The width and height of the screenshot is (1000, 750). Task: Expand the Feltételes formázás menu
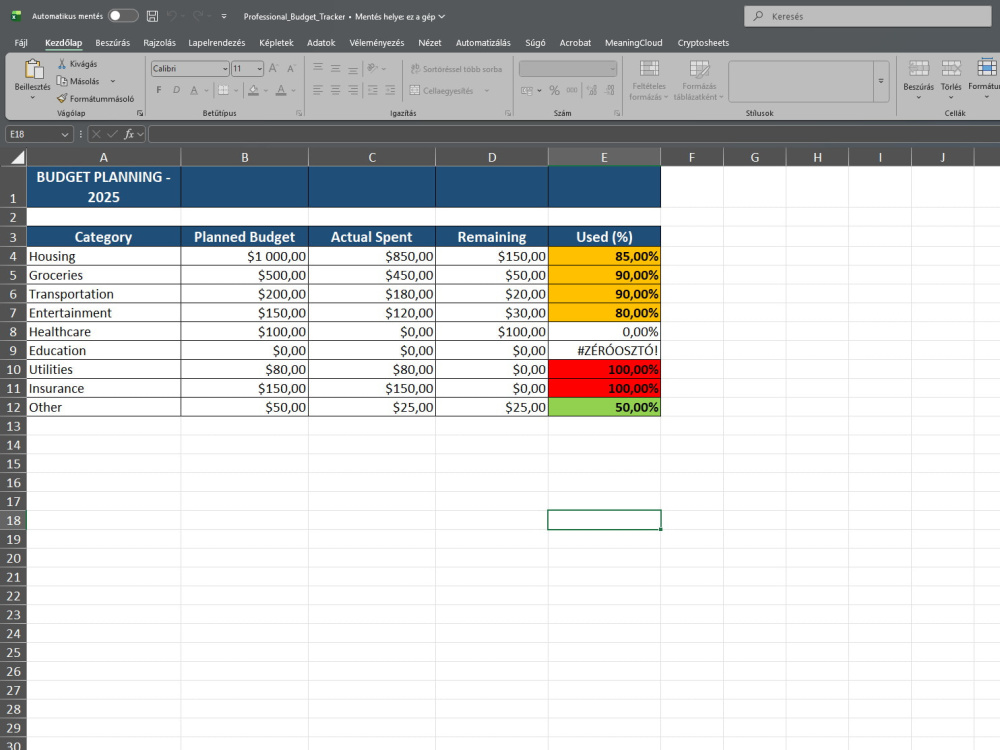649,80
